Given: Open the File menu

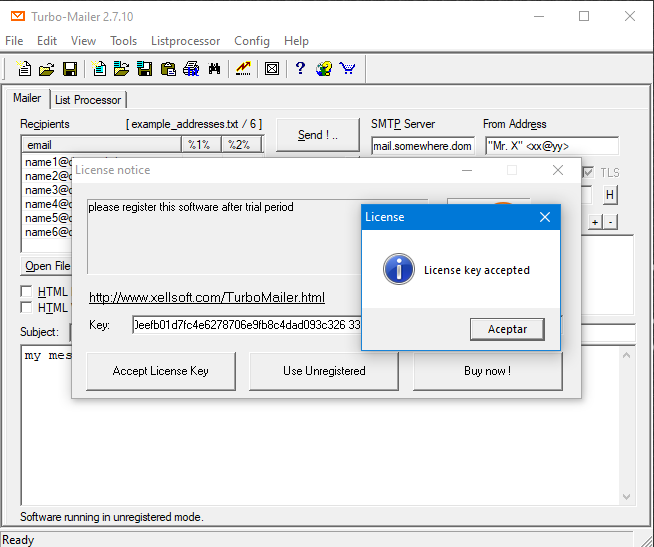Looking at the screenshot, I should pyautogui.click(x=14, y=41).
